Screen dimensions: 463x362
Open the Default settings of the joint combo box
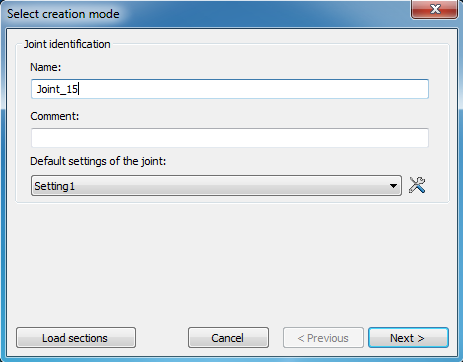[x=216, y=186]
